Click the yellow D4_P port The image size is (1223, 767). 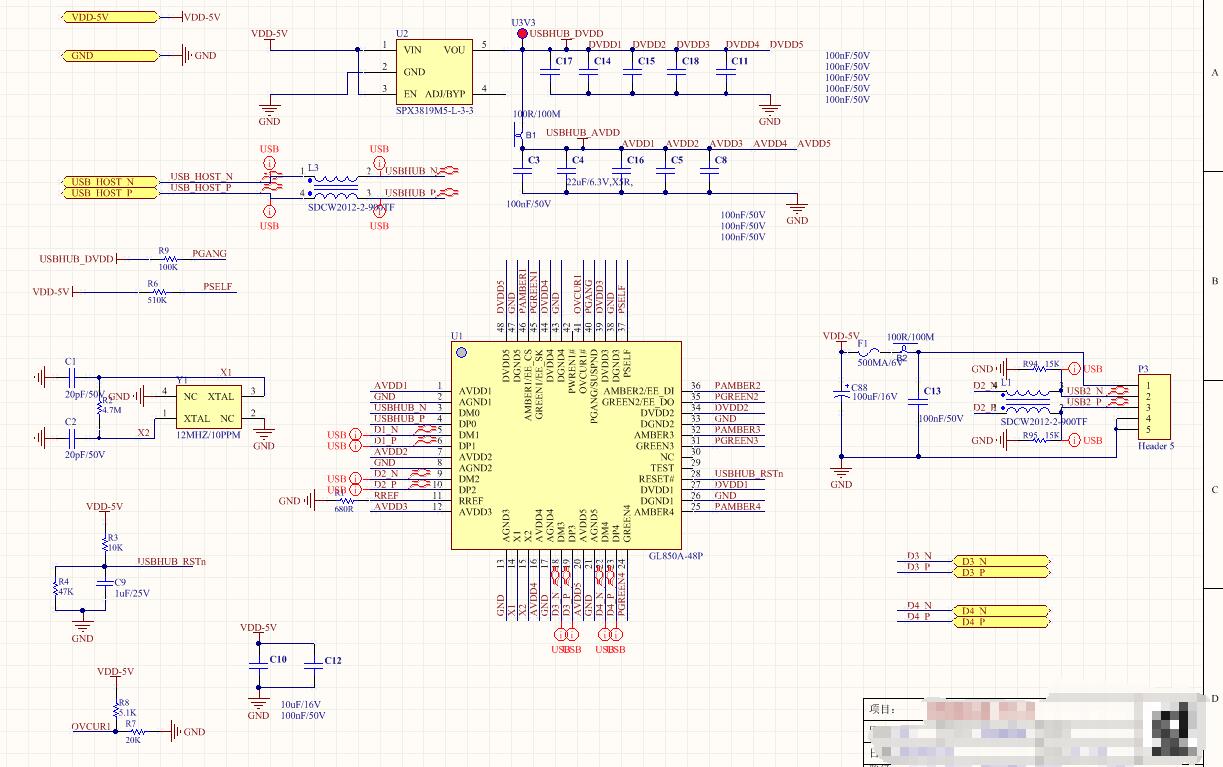(x=1000, y=622)
